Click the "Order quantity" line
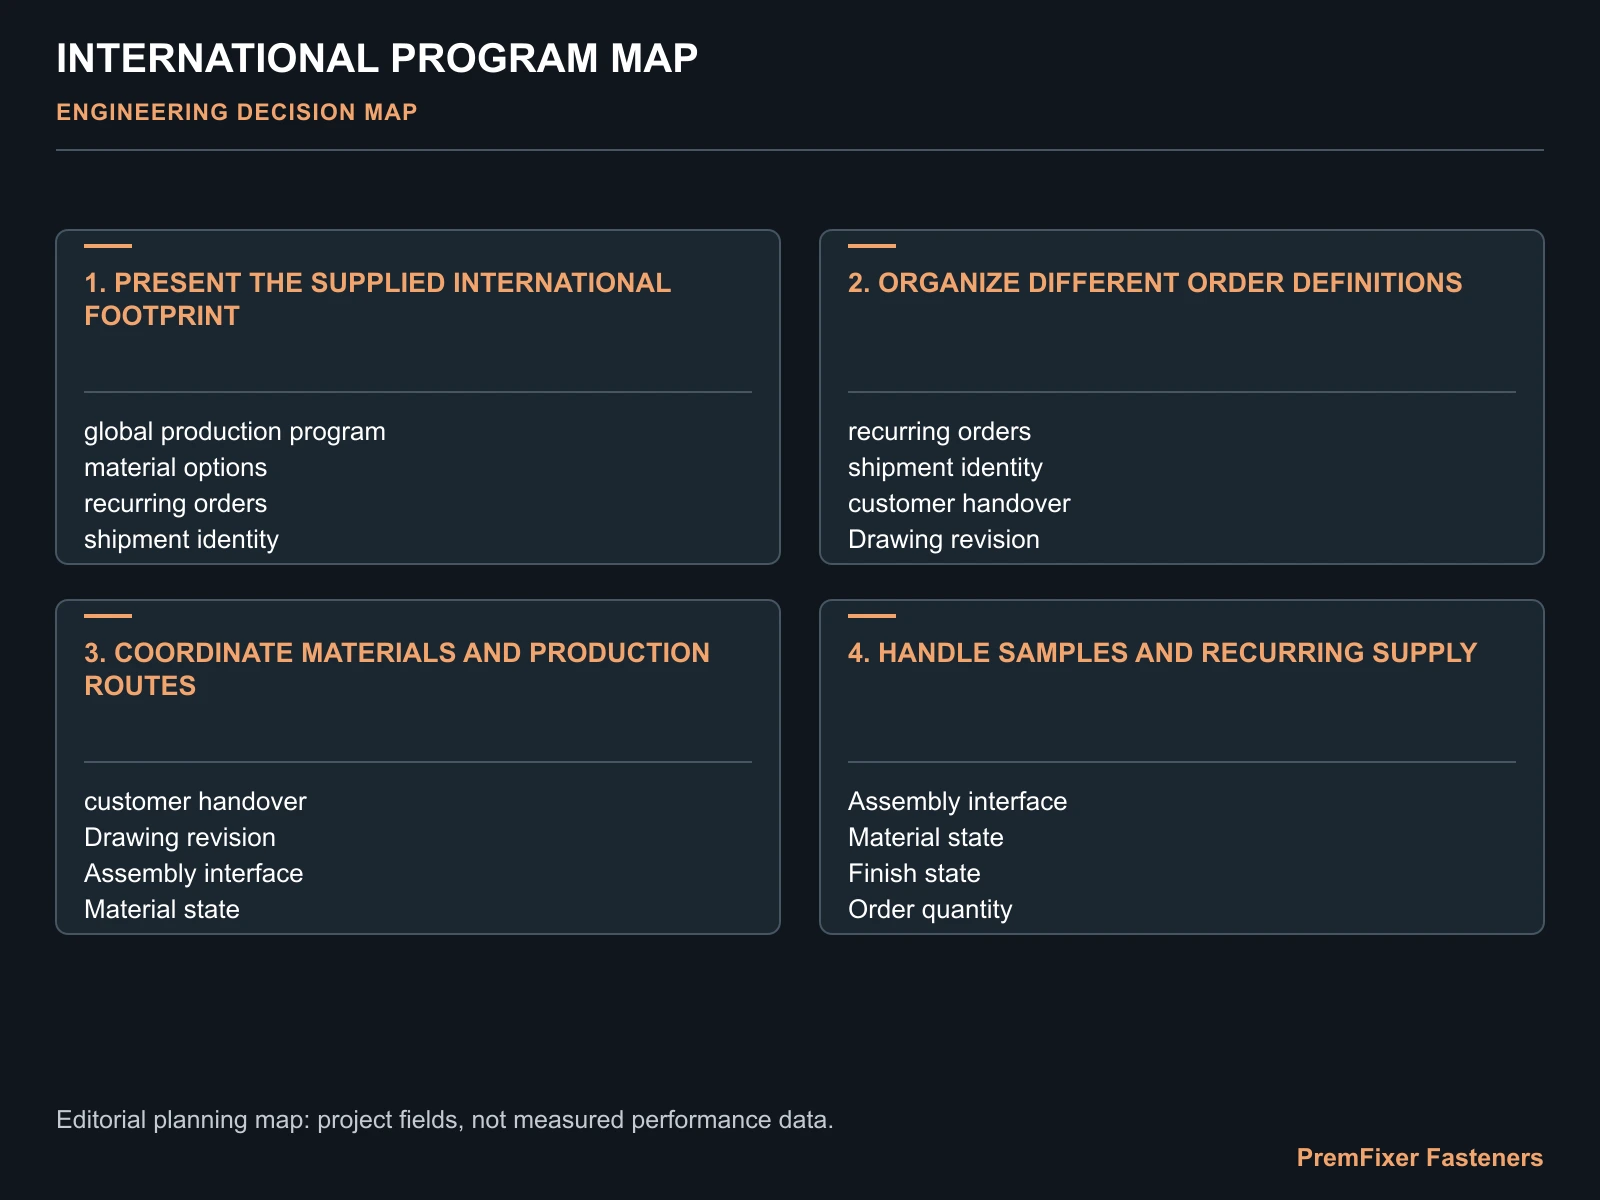 (x=930, y=909)
